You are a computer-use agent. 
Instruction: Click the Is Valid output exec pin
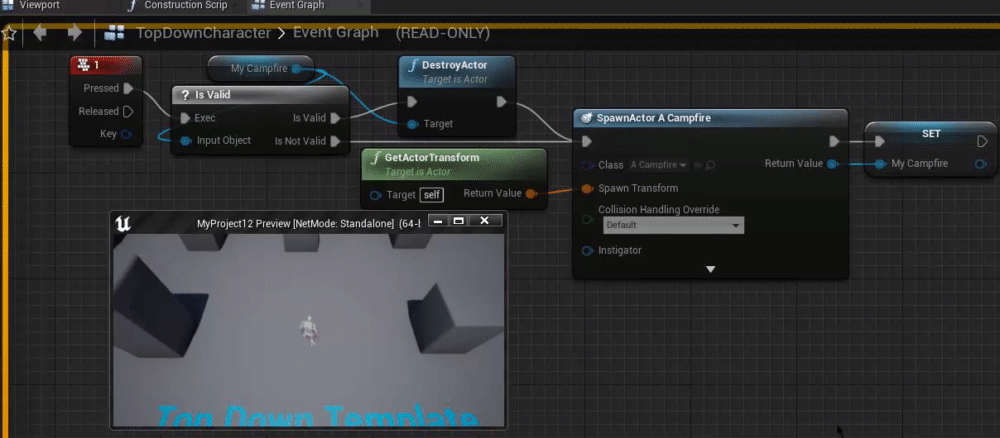point(335,118)
